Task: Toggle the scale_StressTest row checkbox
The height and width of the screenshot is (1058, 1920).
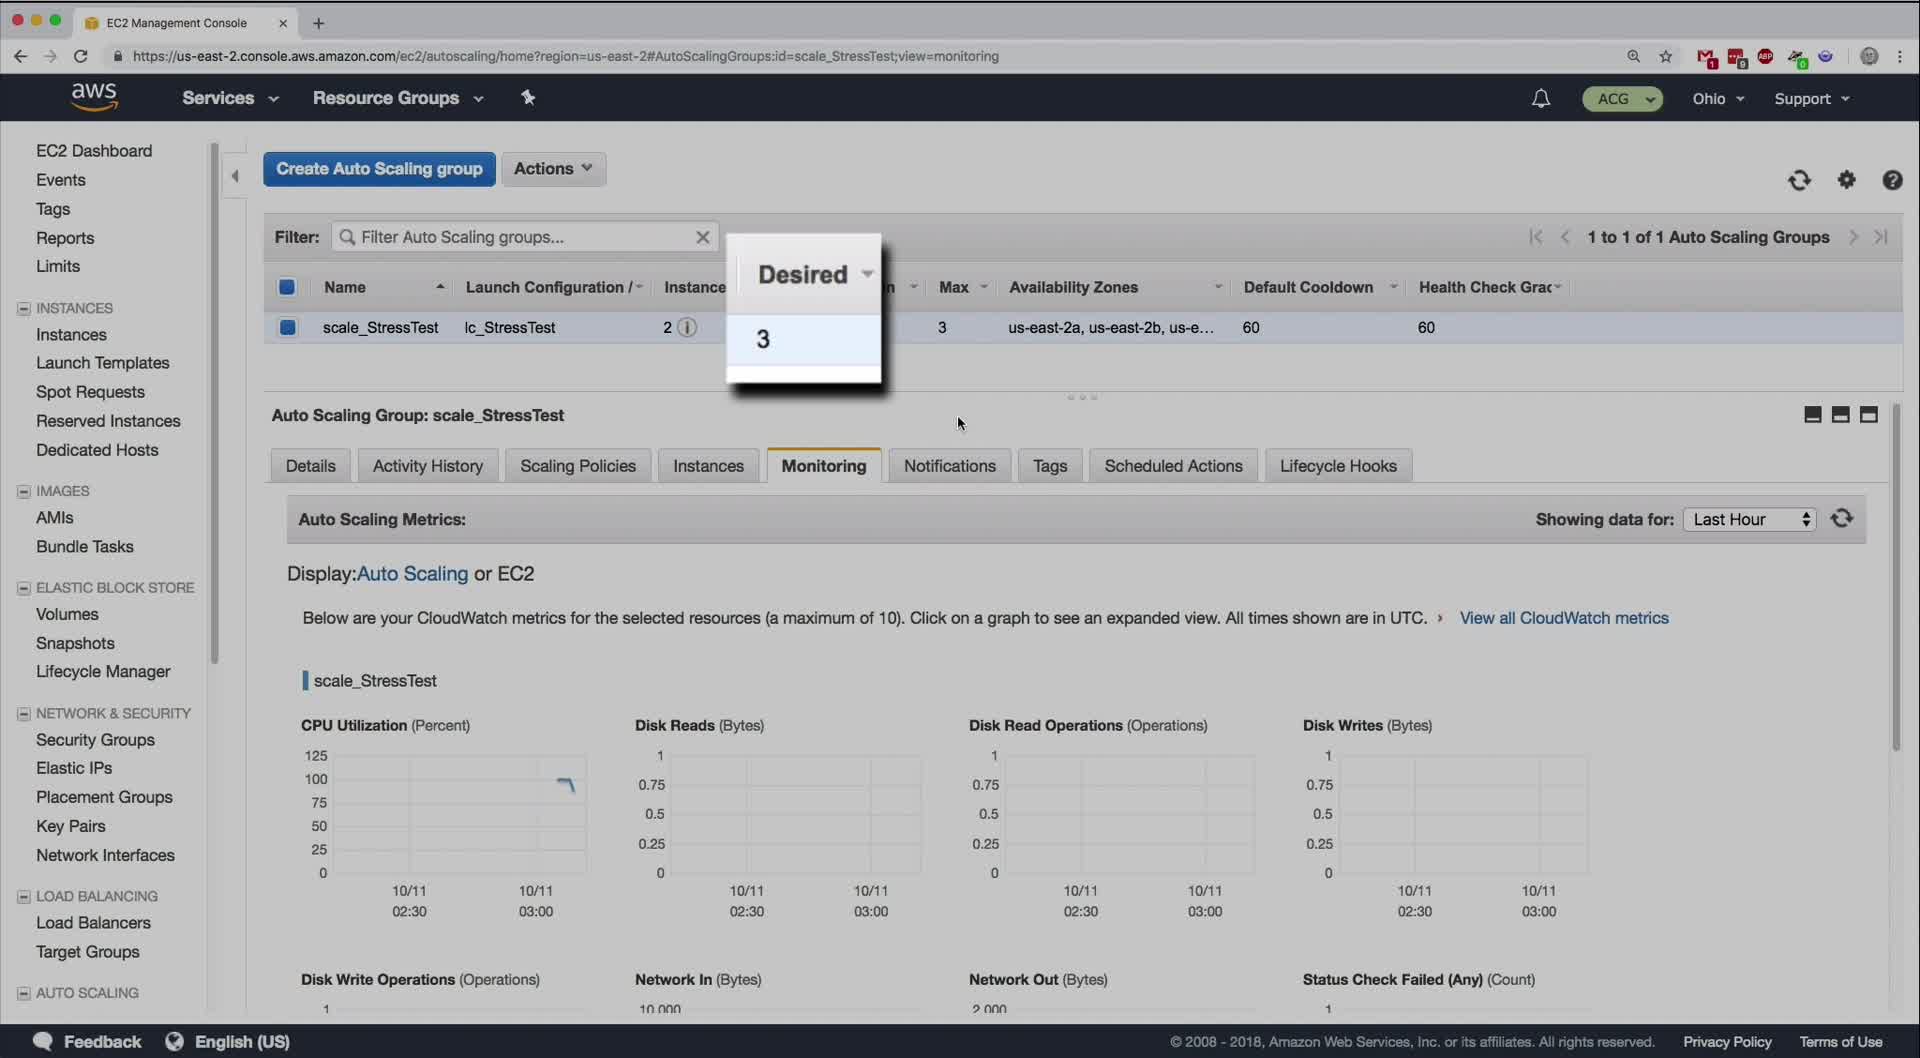Action: (x=287, y=327)
